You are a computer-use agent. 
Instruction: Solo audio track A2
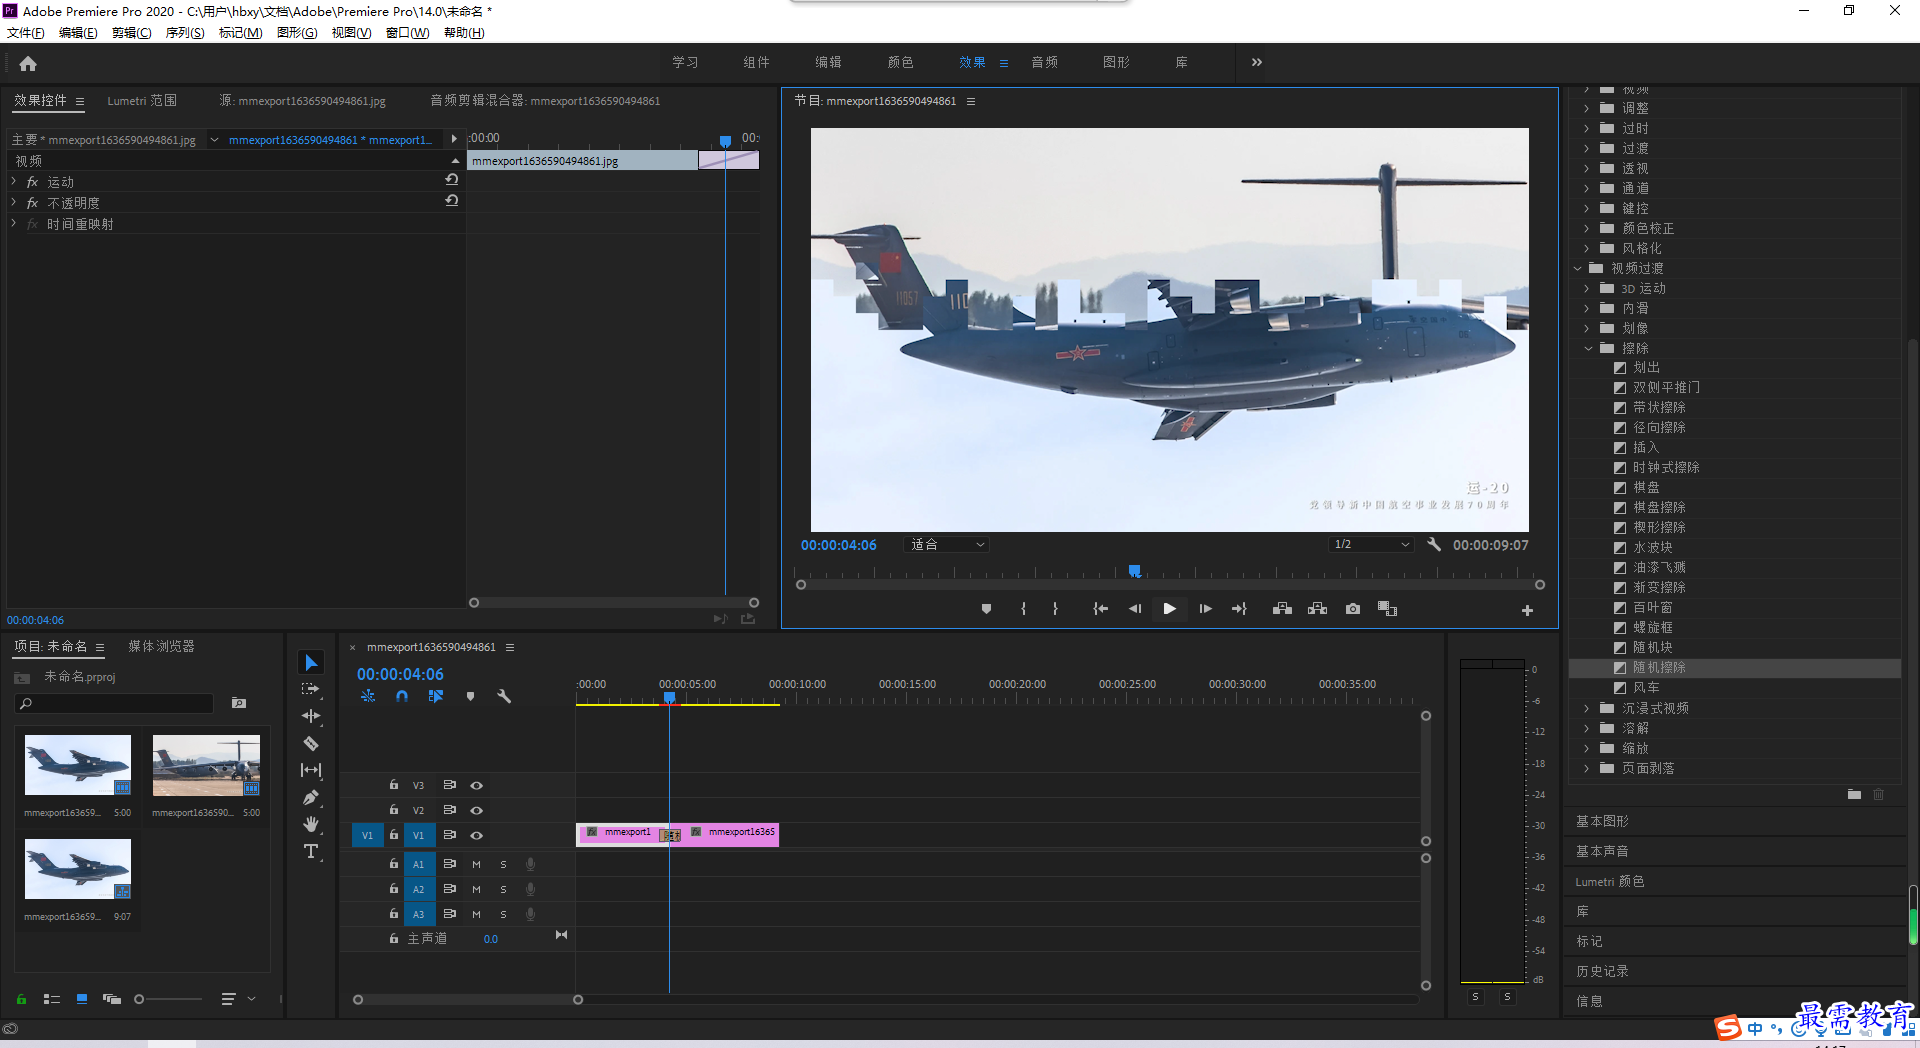click(503, 889)
